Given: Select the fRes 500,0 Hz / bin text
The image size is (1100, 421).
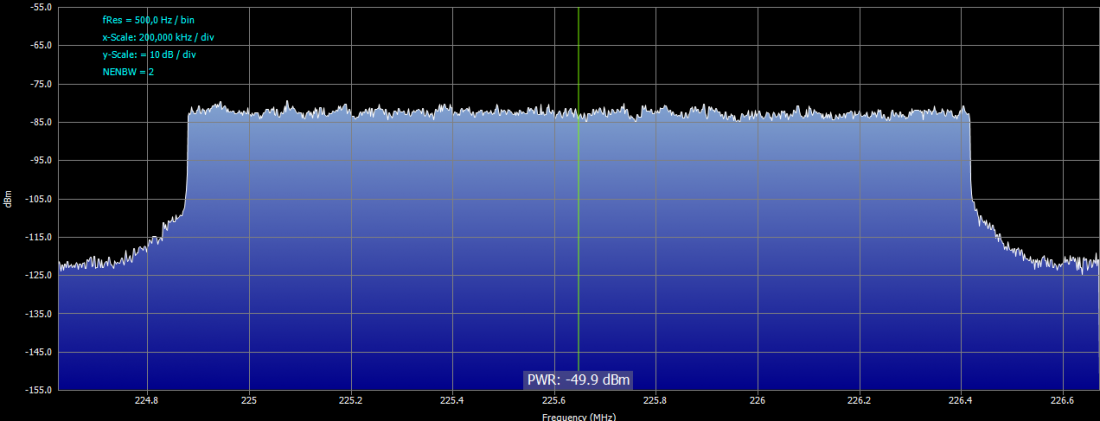Looking at the screenshot, I should coord(149,20).
